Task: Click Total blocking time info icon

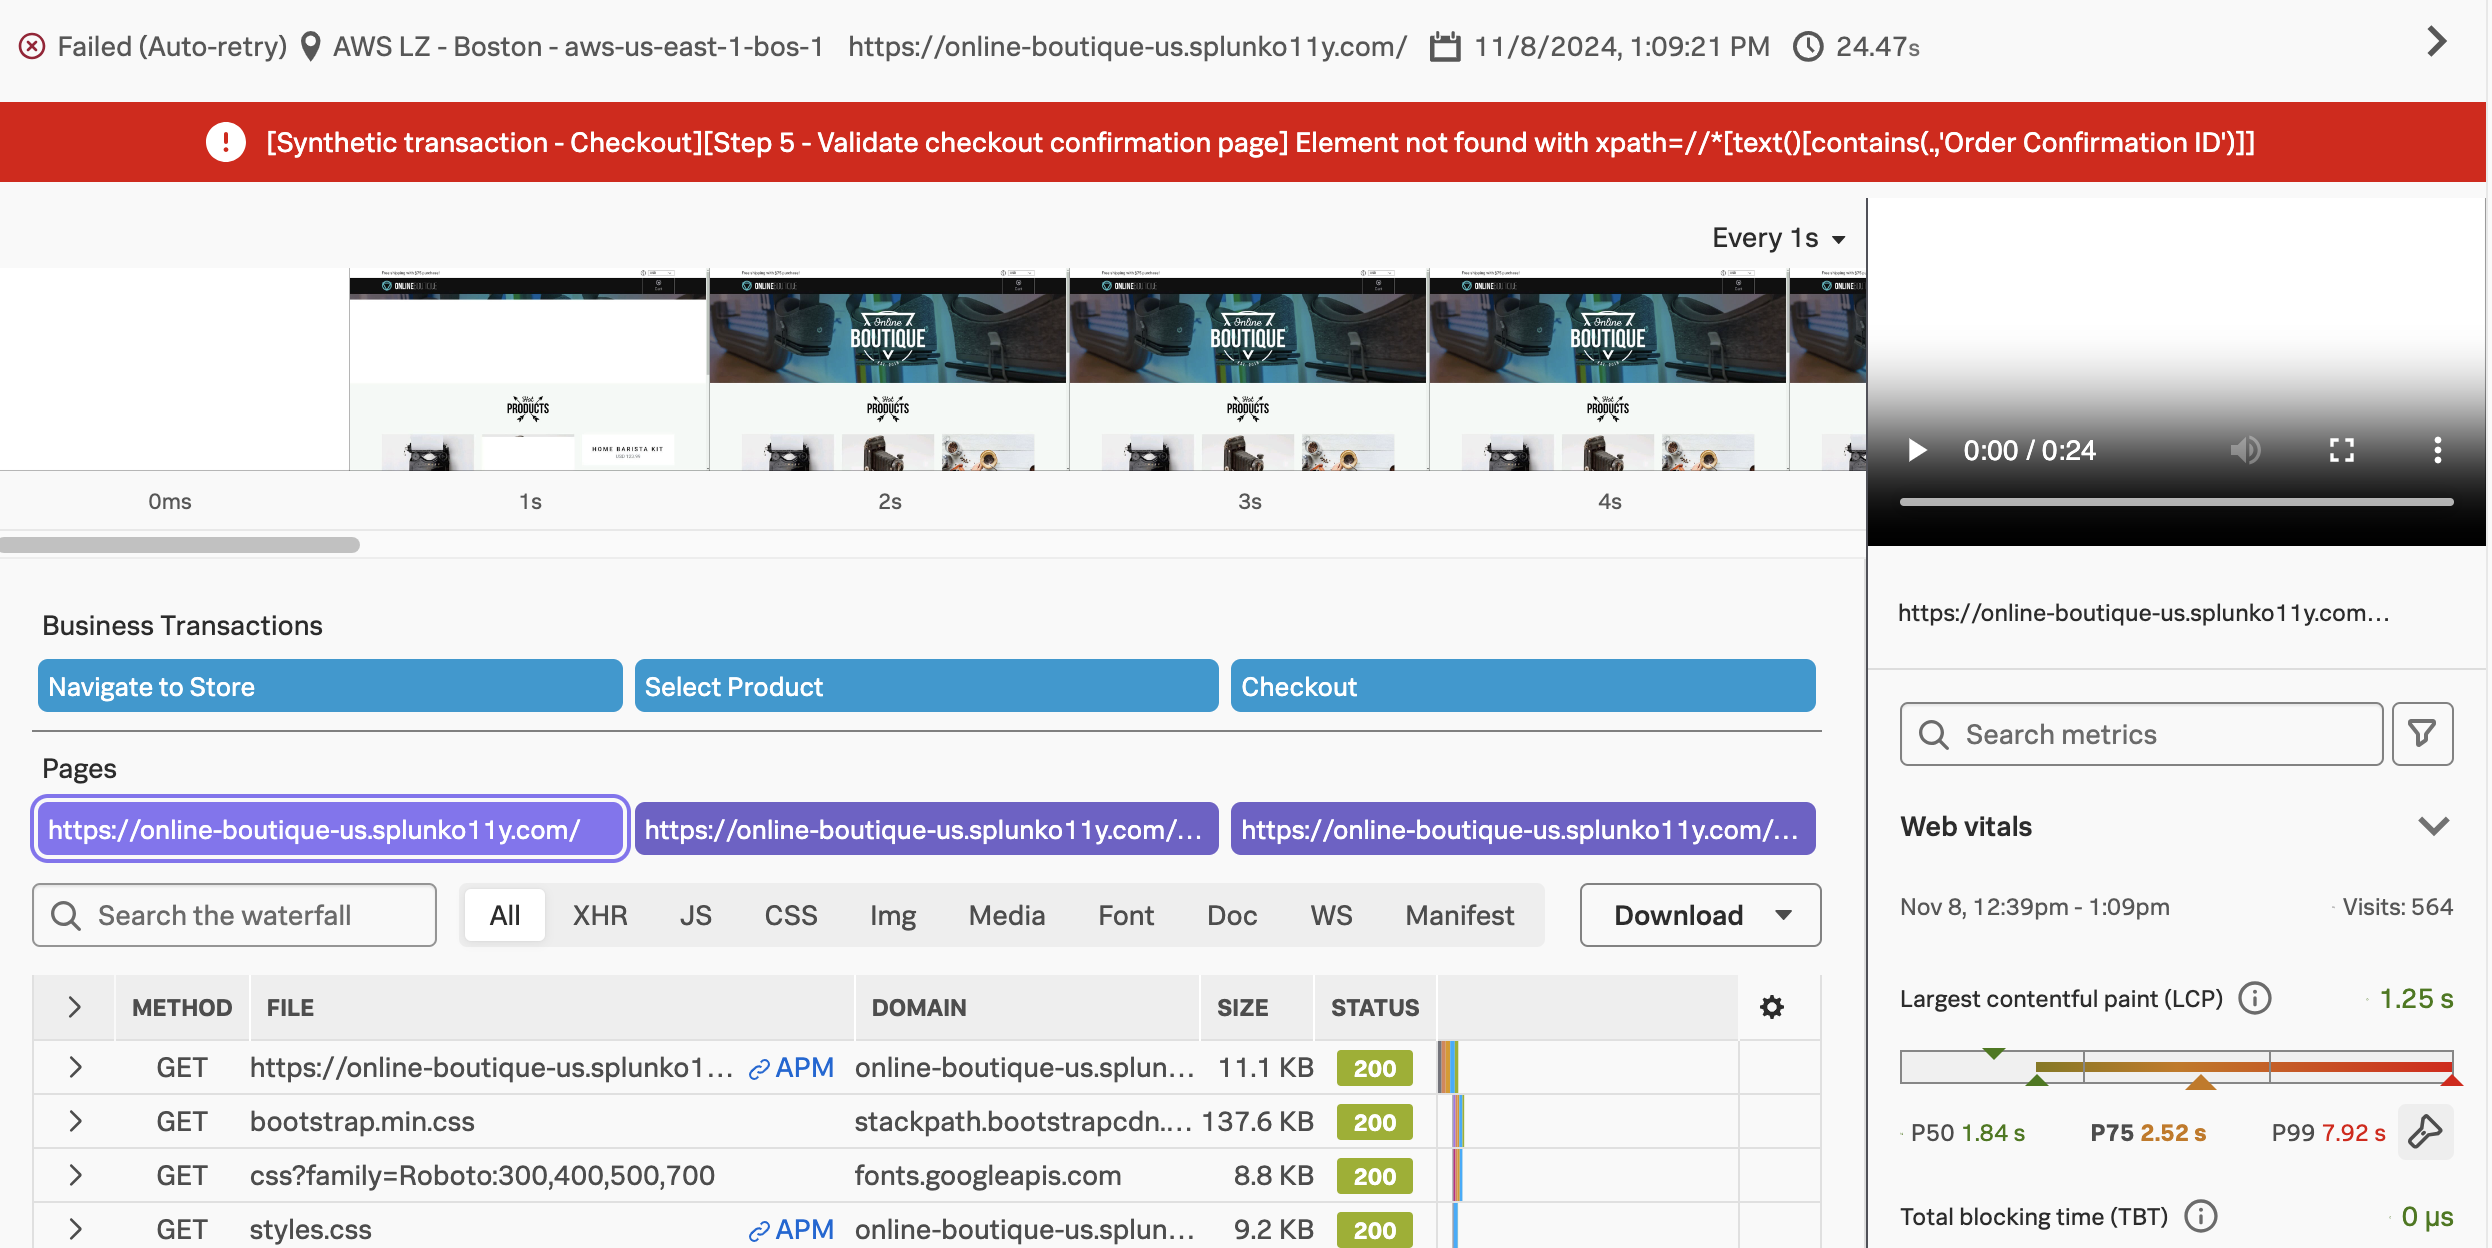Action: tap(2200, 1216)
